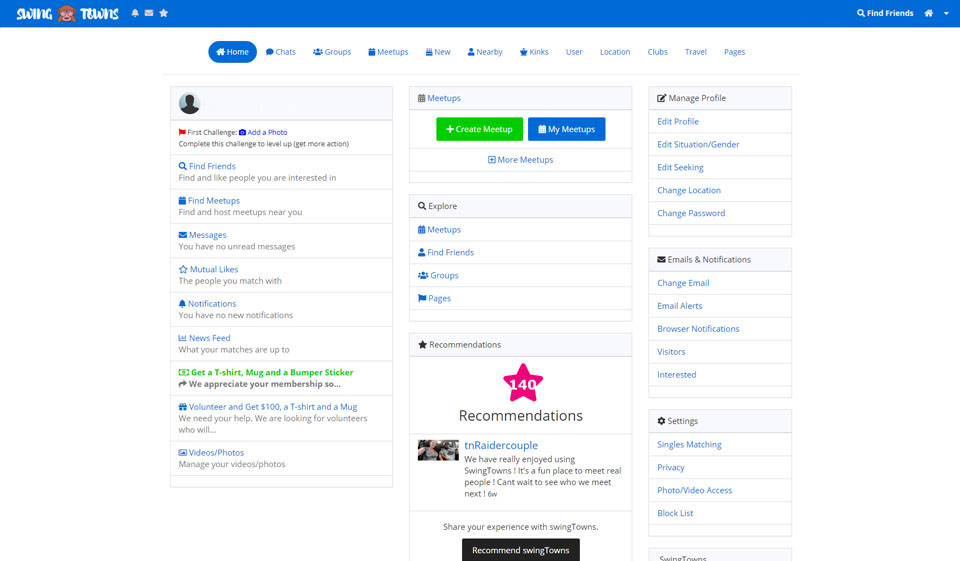Screen dimensions: 960x561
Task: Switch to the Chats tab
Action: (x=281, y=52)
